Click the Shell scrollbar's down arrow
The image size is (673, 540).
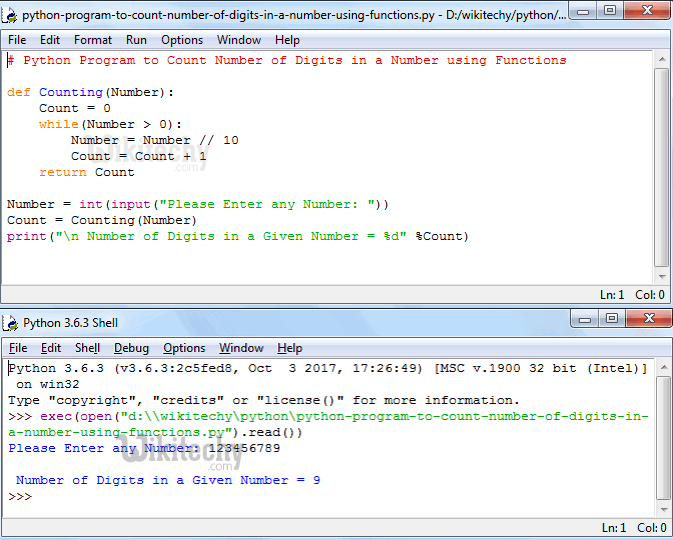coord(664,508)
